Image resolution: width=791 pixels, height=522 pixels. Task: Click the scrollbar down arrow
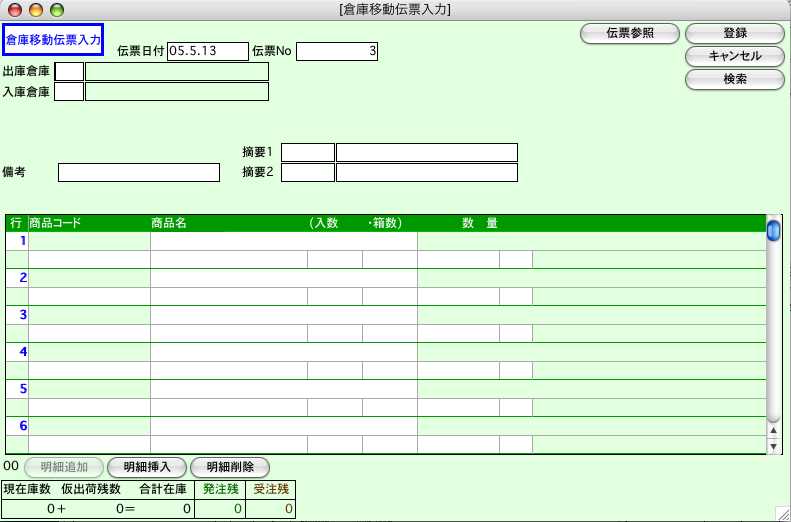773,445
